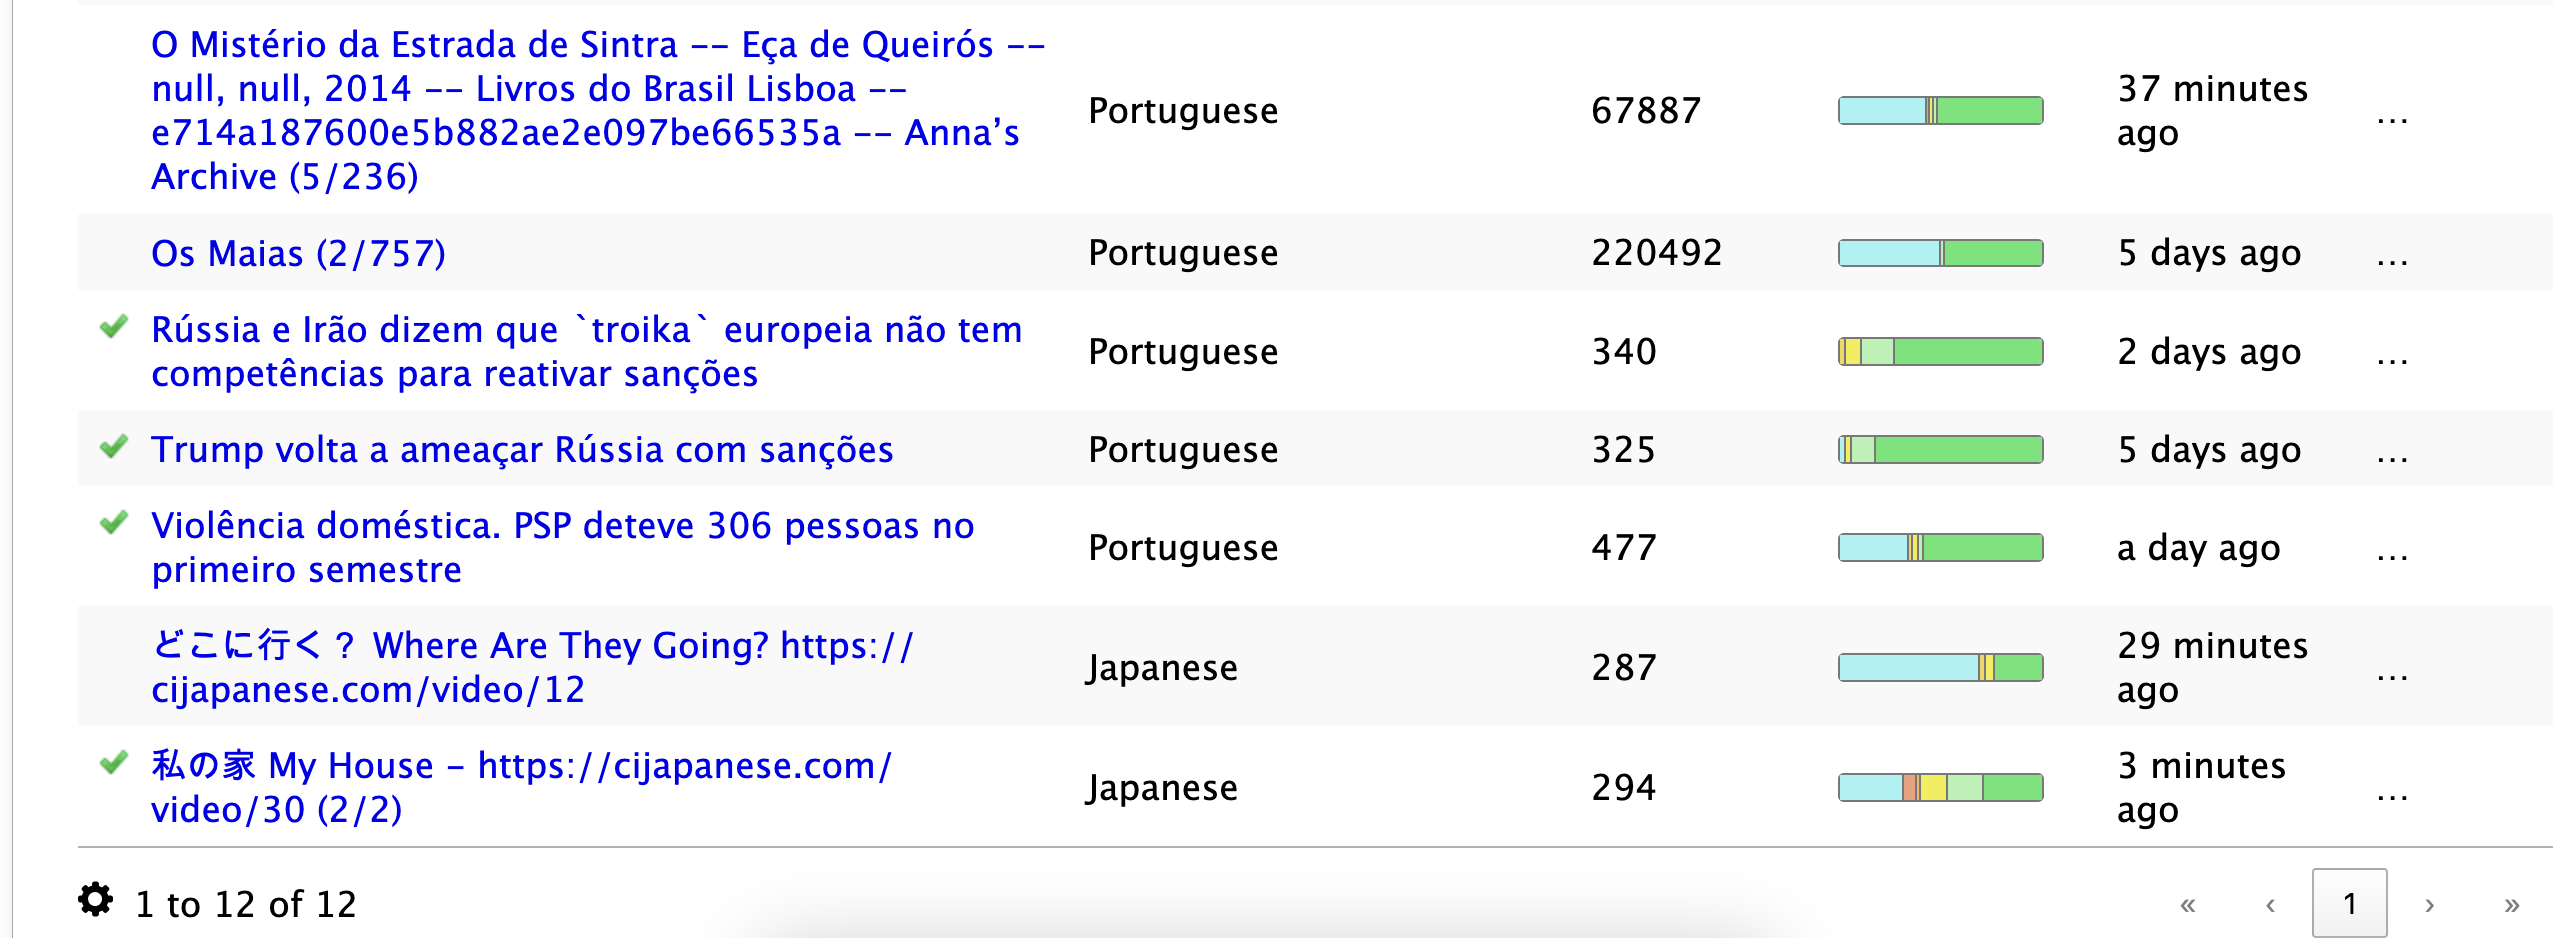Click word status bar for My House row
2570x938 pixels.
tap(1940, 787)
